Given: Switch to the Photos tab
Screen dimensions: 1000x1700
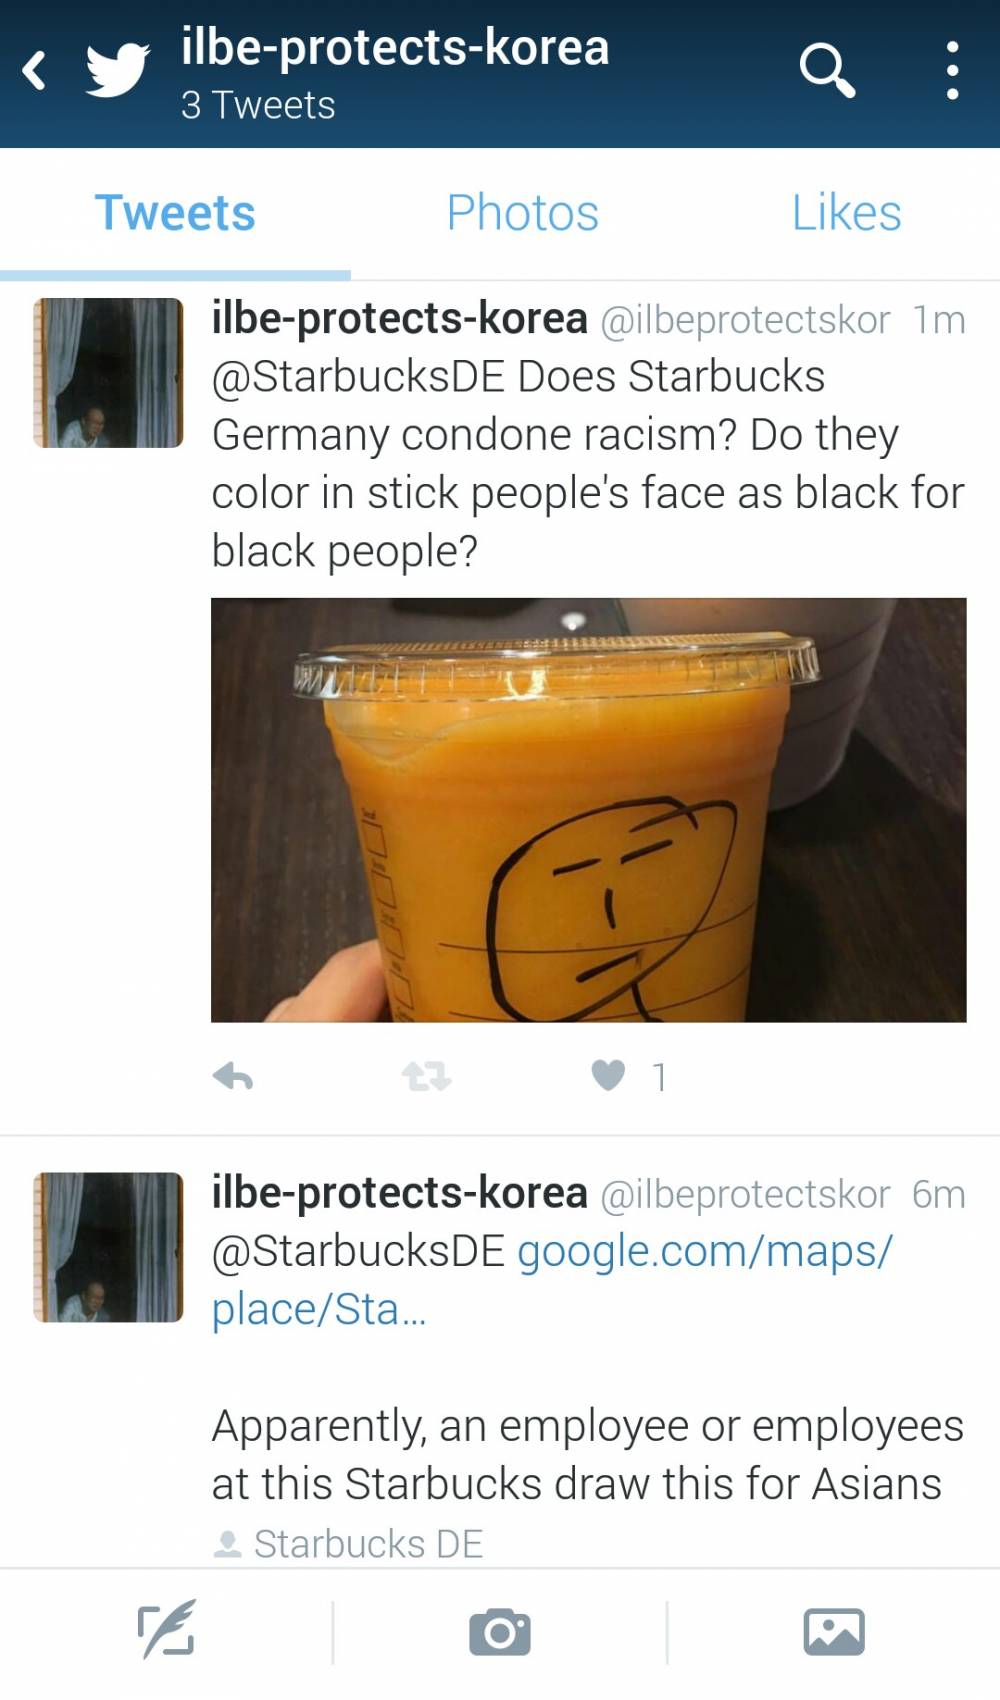Looking at the screenshot, I should [522, 213].
